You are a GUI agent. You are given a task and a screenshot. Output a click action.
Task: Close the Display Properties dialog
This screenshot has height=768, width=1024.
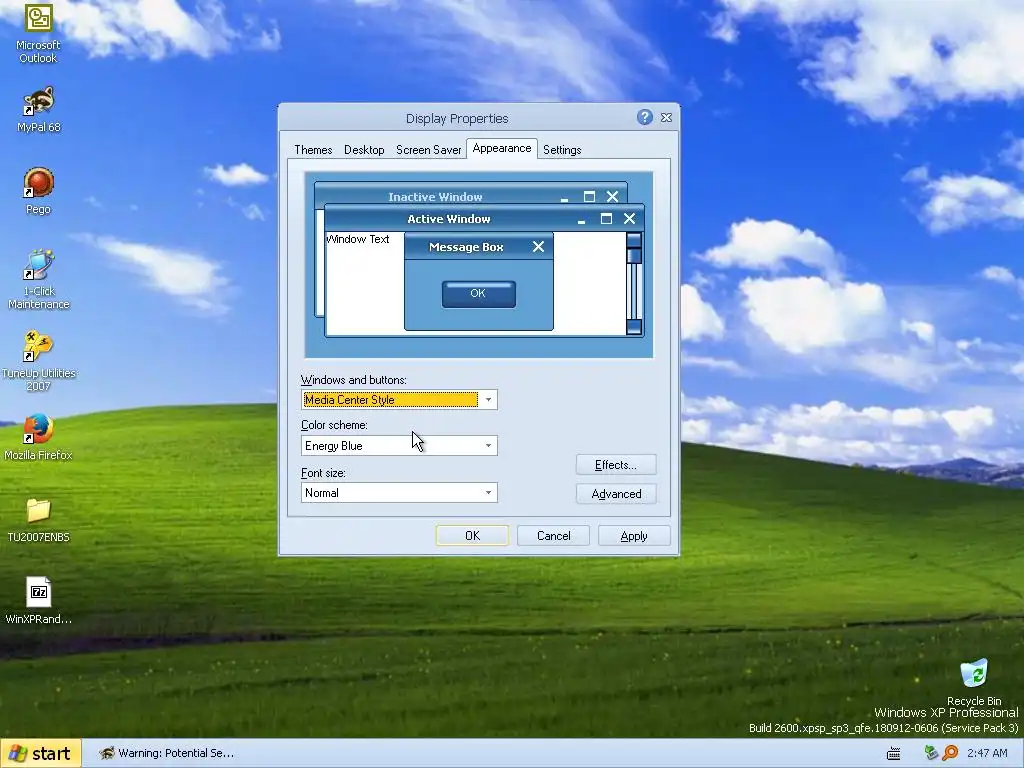click(666, 118)
